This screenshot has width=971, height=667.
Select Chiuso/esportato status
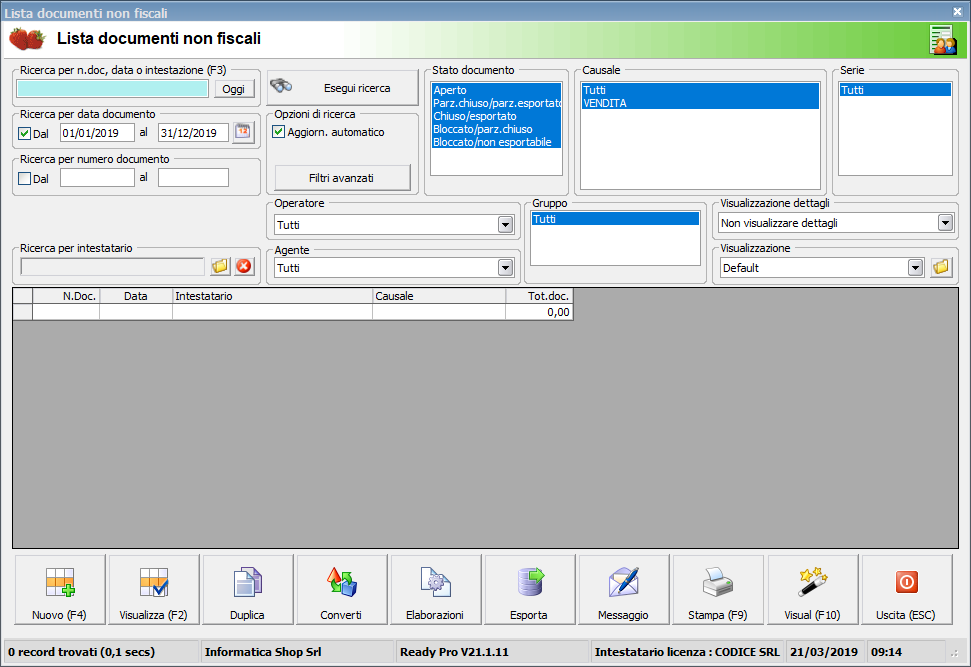point(497,116)
